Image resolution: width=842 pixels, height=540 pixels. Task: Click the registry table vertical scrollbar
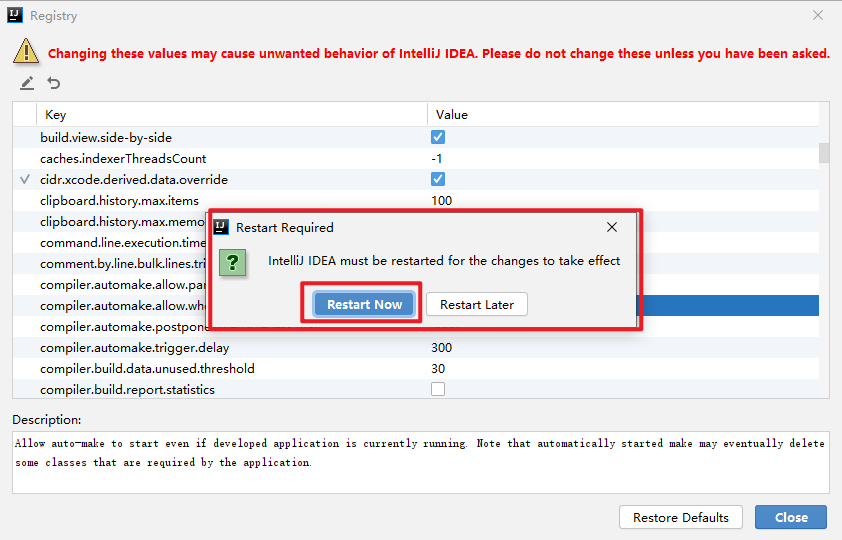point(824,153)
